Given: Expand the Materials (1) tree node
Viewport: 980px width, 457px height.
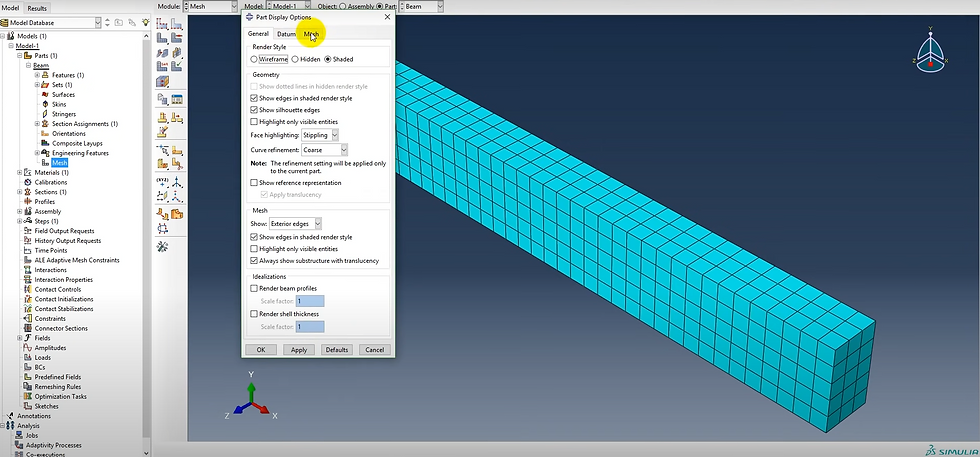Looking at the screenshot, I should coord(20,173).
